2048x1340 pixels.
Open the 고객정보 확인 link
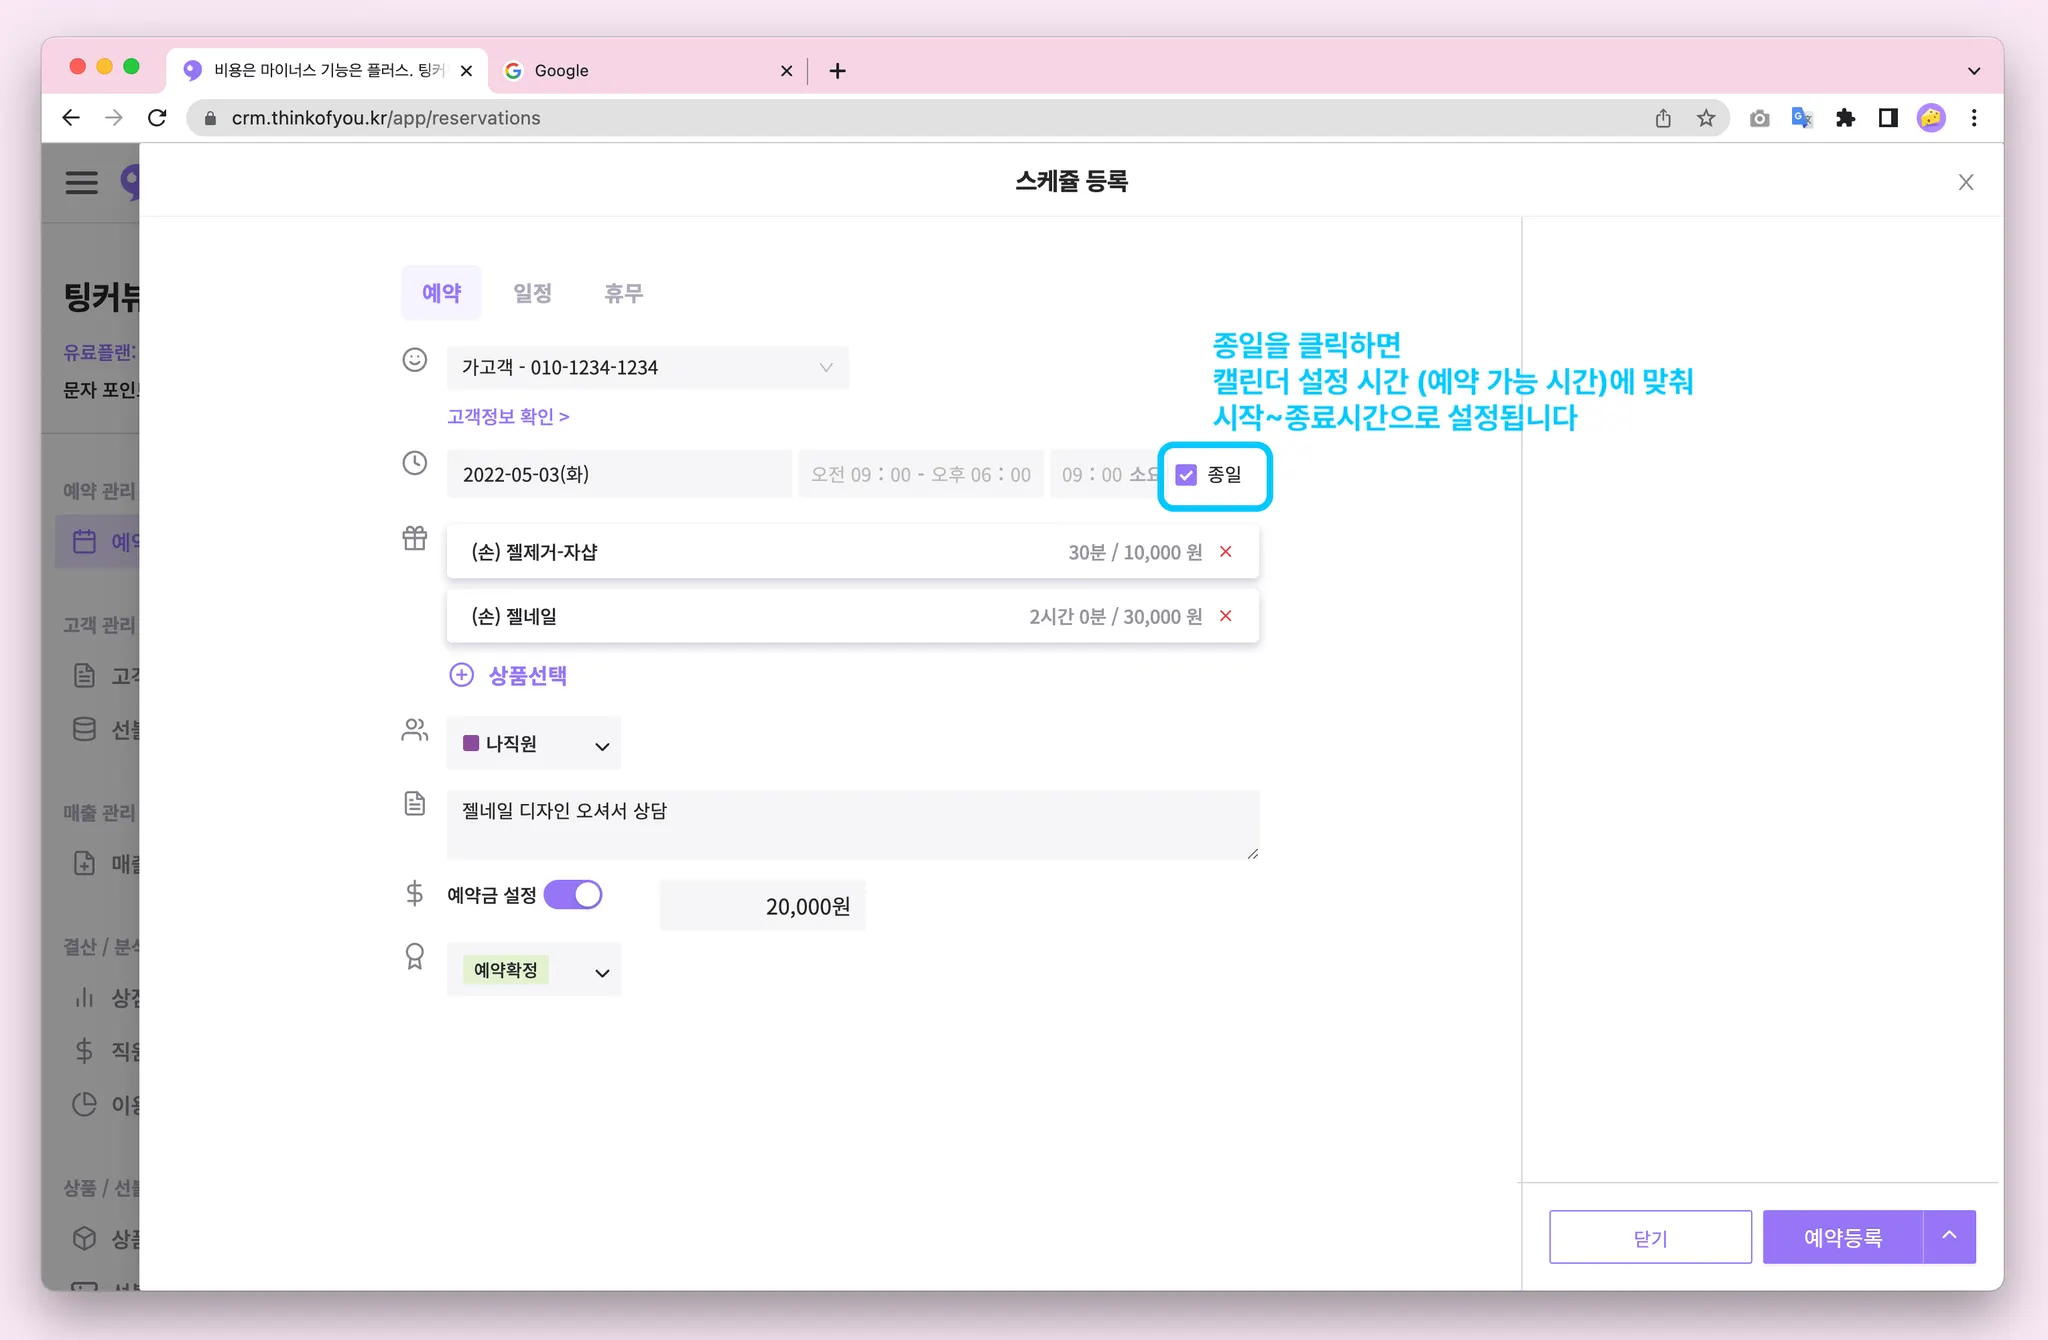coord(507,416)
